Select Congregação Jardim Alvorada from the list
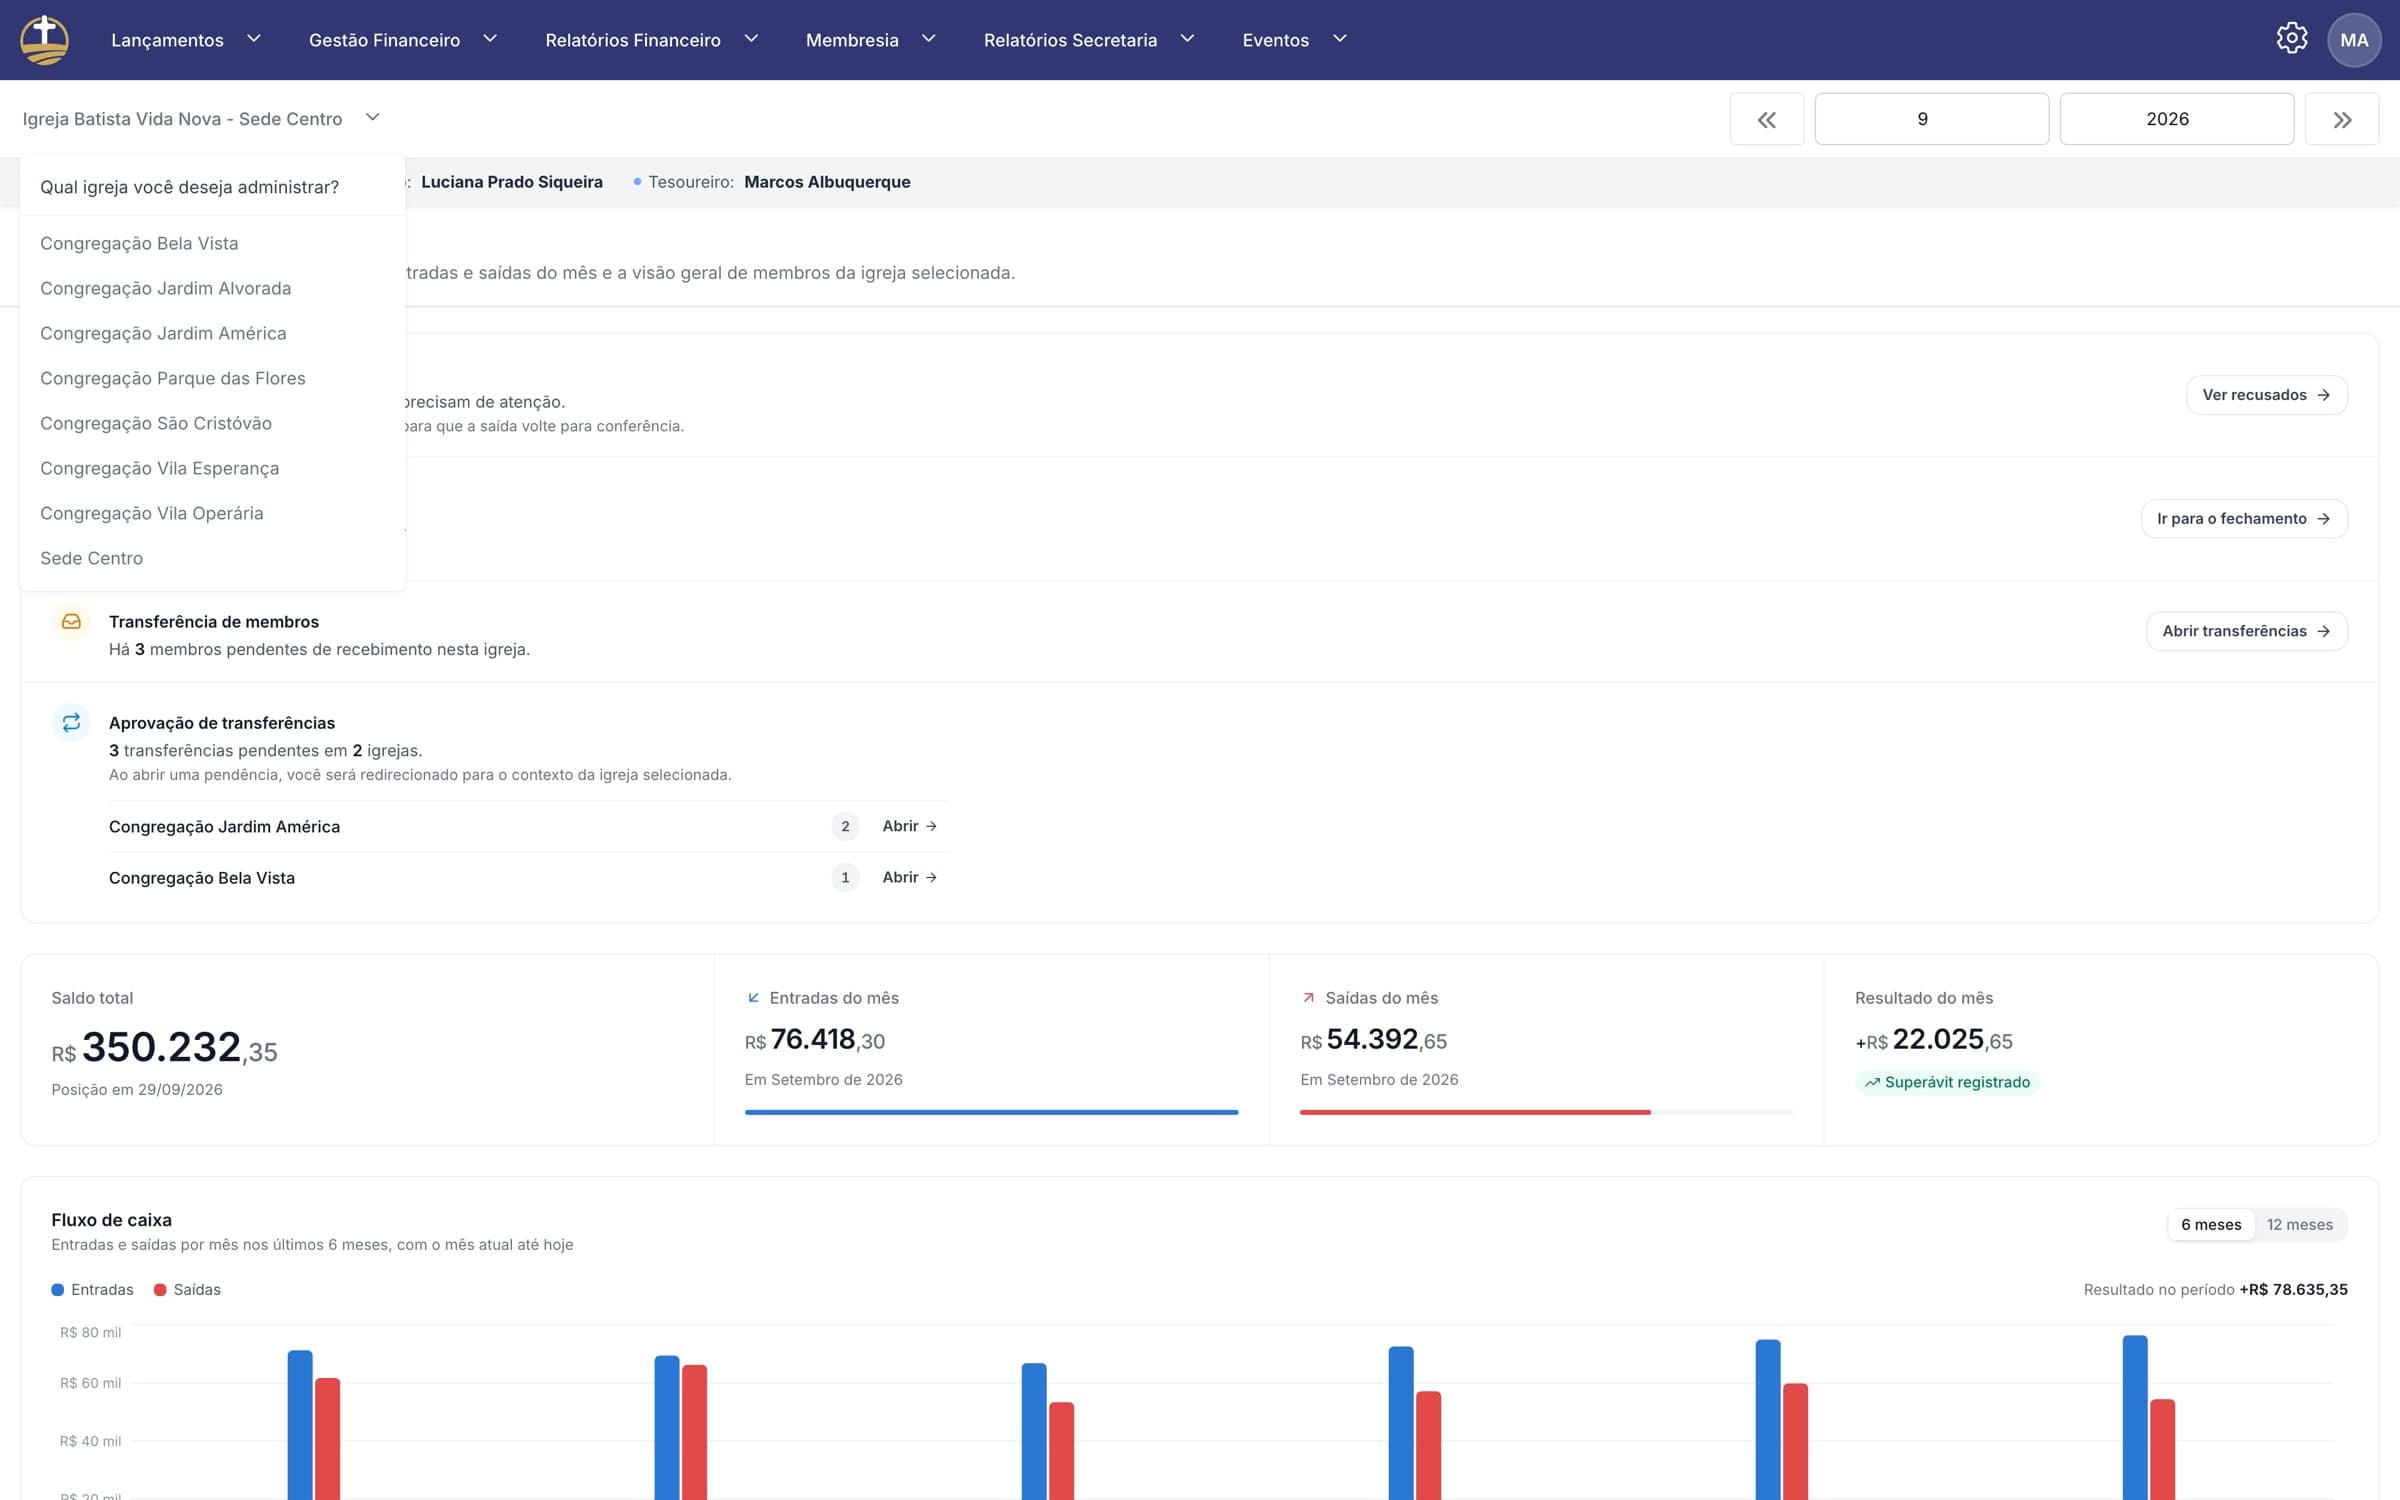 [x=212, y=288]
